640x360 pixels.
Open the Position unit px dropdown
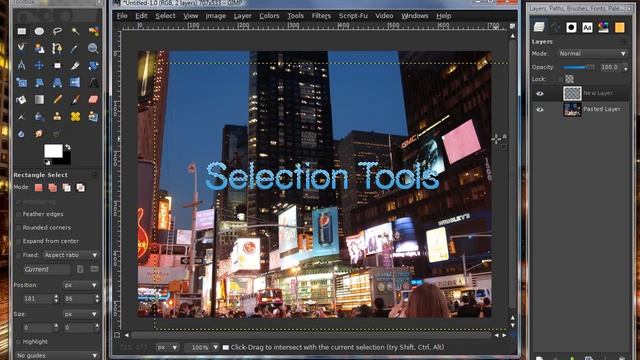[80, 285]
